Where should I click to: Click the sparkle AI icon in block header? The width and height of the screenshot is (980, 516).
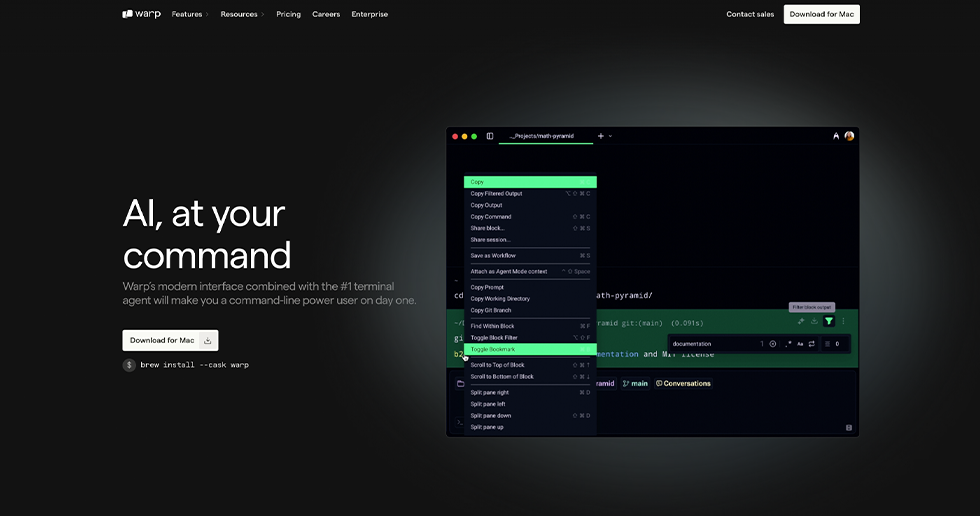pos(800,321)
